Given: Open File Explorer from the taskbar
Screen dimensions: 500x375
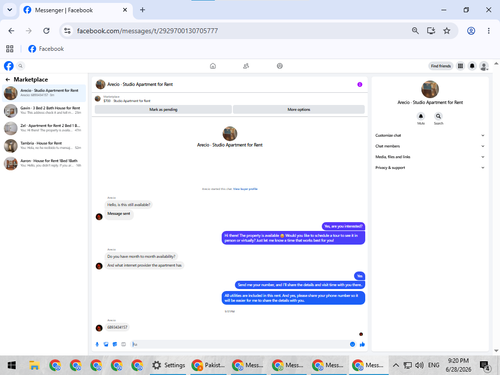Looking at the screenshot, I should click(x=34, y=365).
